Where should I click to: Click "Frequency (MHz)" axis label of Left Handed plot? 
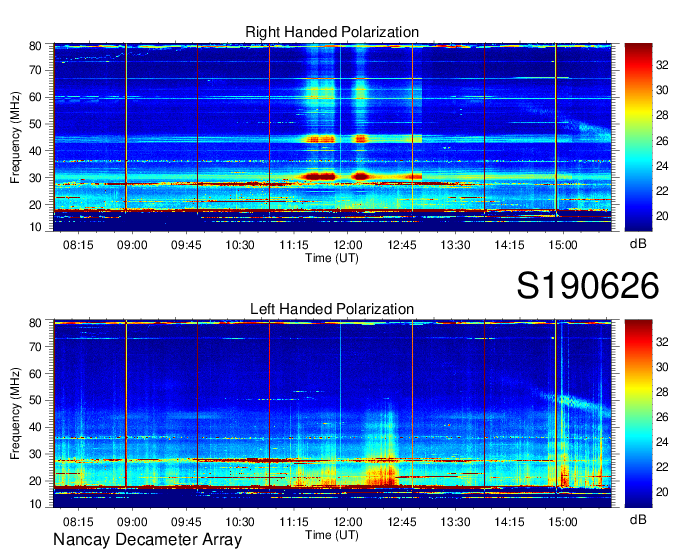pos(15,414)
